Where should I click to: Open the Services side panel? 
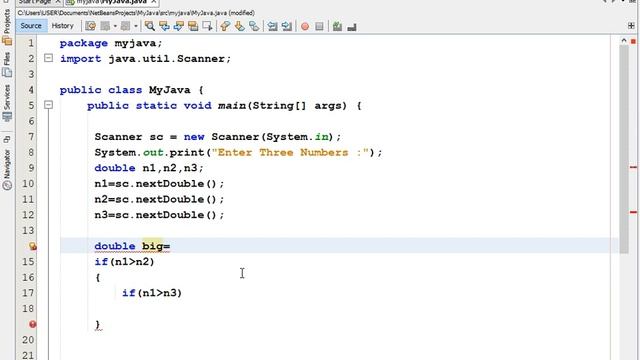pyautogui.click(x=7, y=103)
